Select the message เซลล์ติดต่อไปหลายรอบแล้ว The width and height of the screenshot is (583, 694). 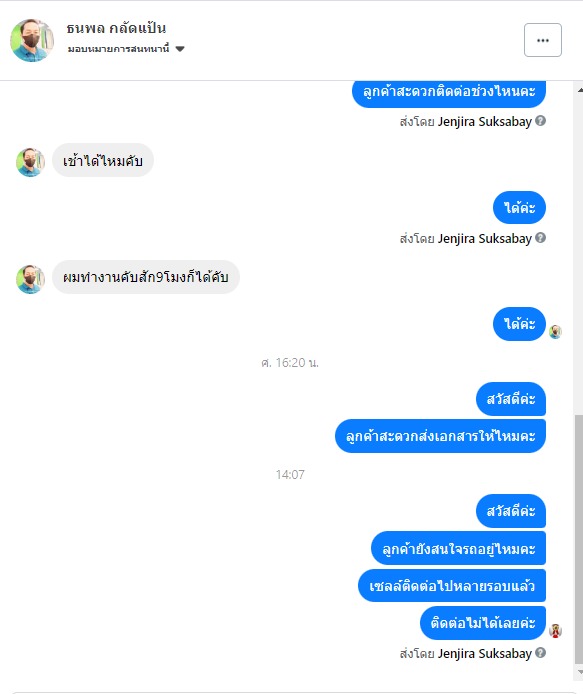(x=452, y=586)
